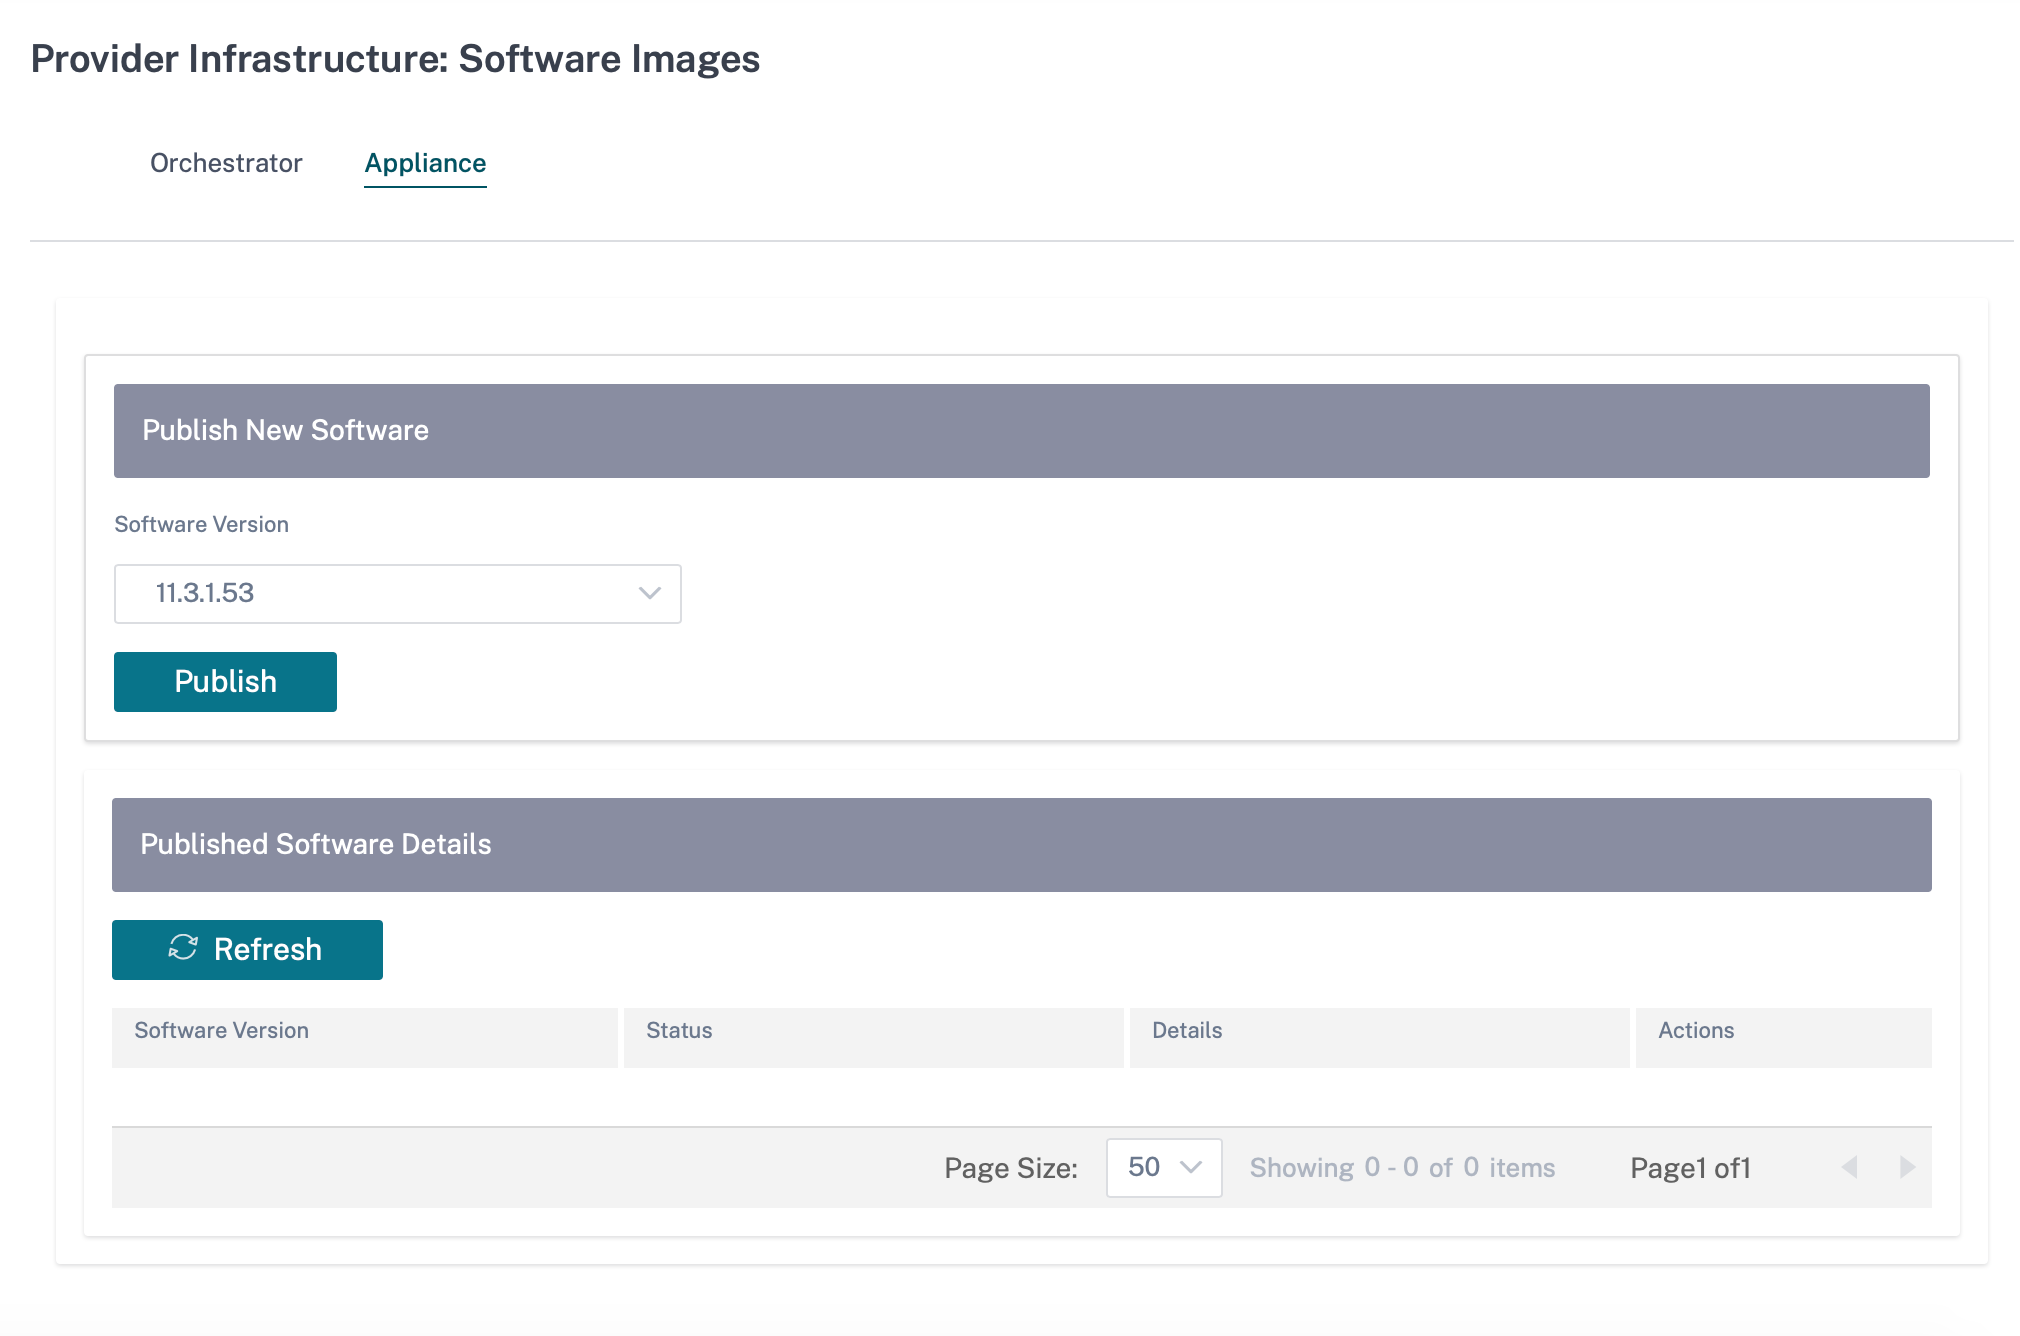Go to the next page arrow
Viewport: 2020px width, 1336px height.
pos(1907,1167)
